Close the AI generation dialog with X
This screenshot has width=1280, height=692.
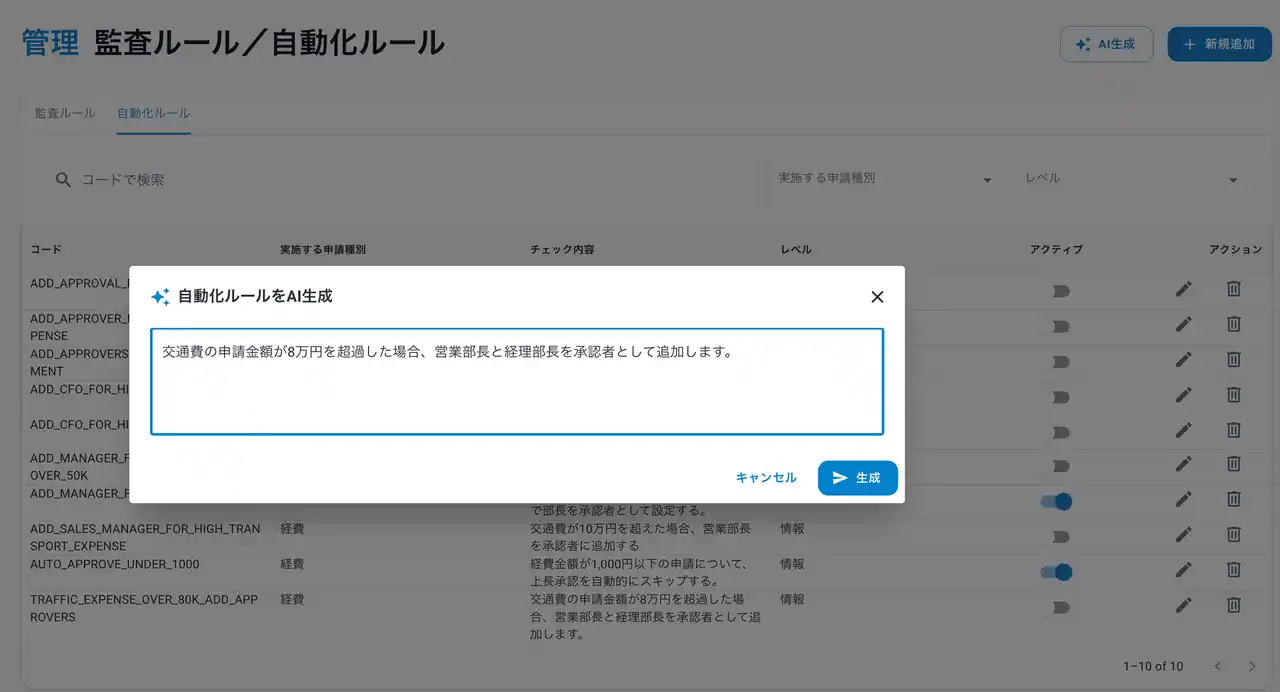pos(877,297)
